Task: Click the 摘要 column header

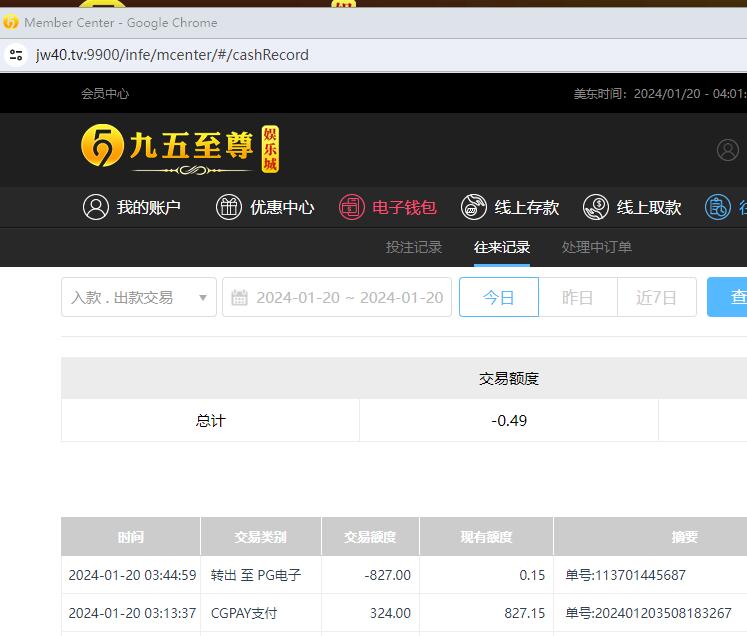Action: click(685, 537)
